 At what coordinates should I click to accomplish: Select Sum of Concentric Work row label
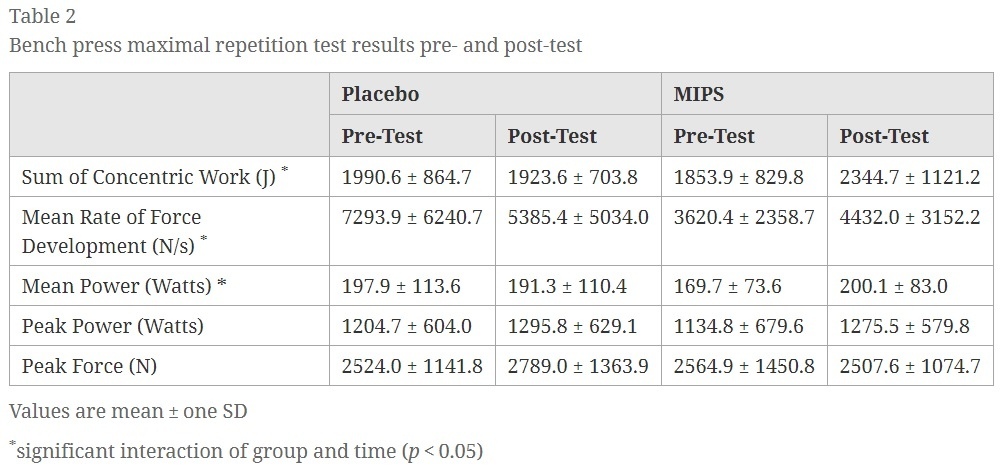155,176
